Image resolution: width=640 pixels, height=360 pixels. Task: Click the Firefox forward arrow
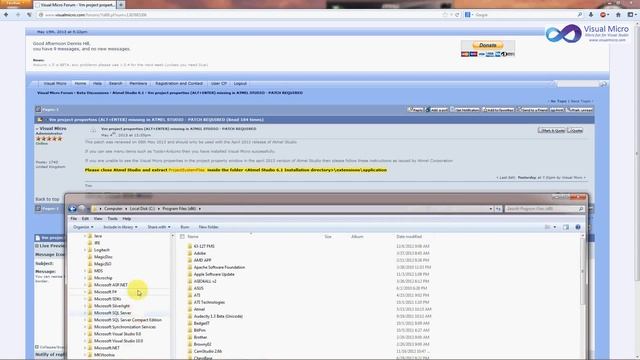18,15
